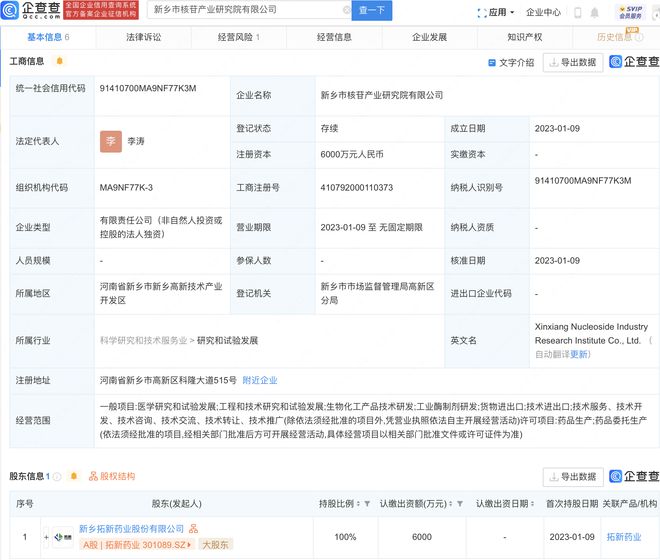Viewport: 660px width, 560px height.
Task: Click the 拓新药业 company logo thumbnail
Action: [x=63, y=537]
